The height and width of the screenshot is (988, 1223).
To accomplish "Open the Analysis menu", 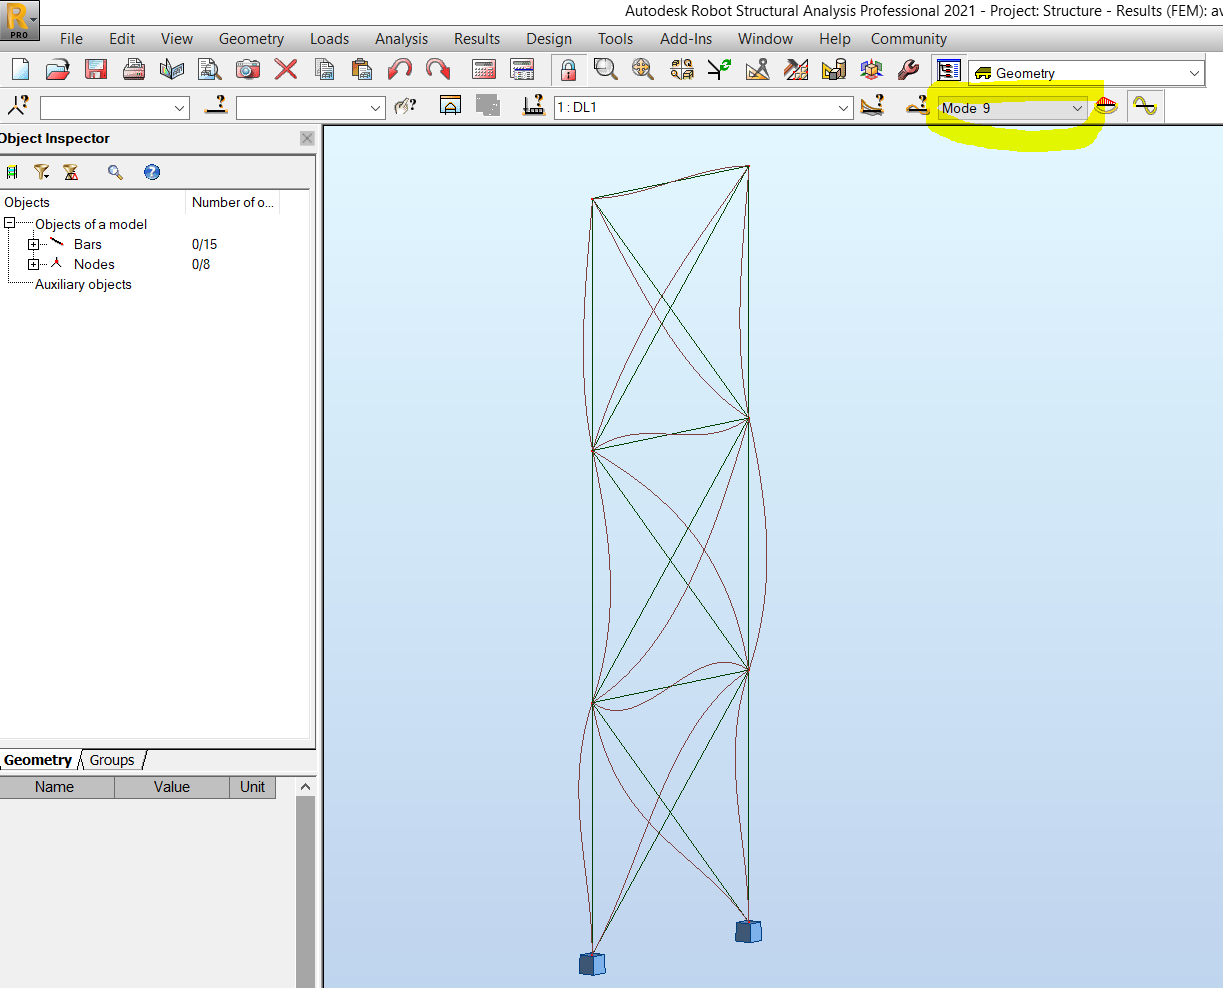I will (x=401, y=38).
